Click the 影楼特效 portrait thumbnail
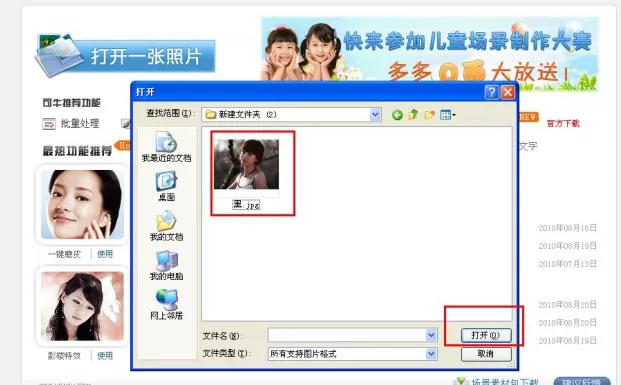The height and width of the screenshot is (385, 621). 82,306
